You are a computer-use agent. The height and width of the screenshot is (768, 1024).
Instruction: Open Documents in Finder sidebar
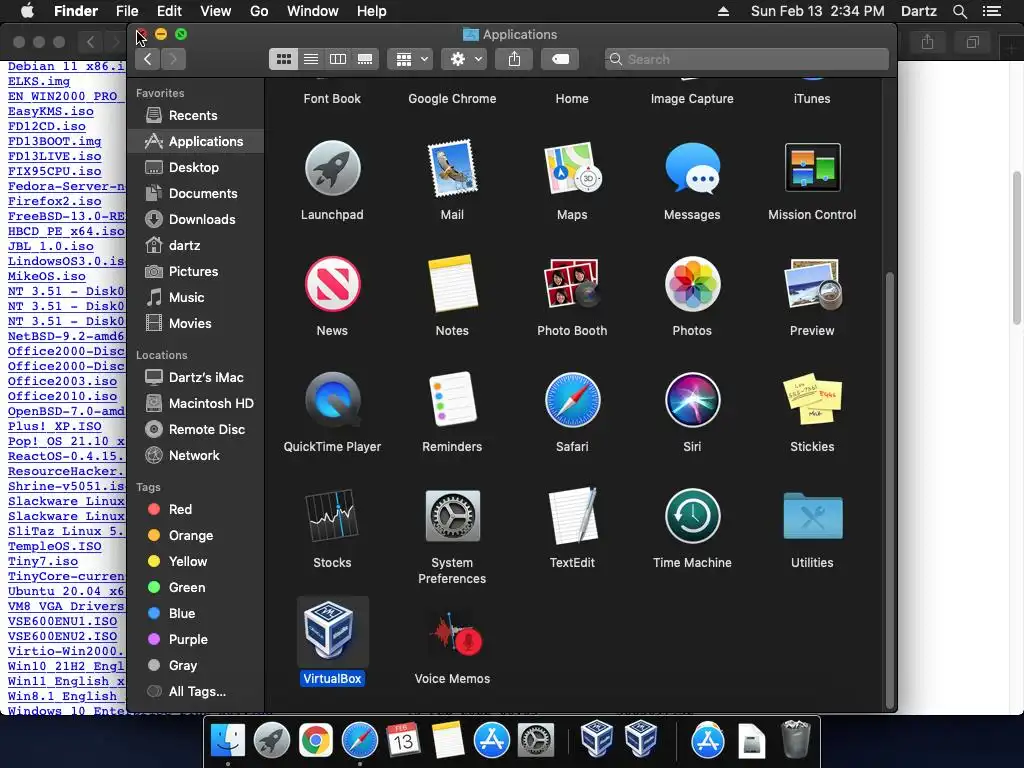pyautogui.click(x=196, y=194)
